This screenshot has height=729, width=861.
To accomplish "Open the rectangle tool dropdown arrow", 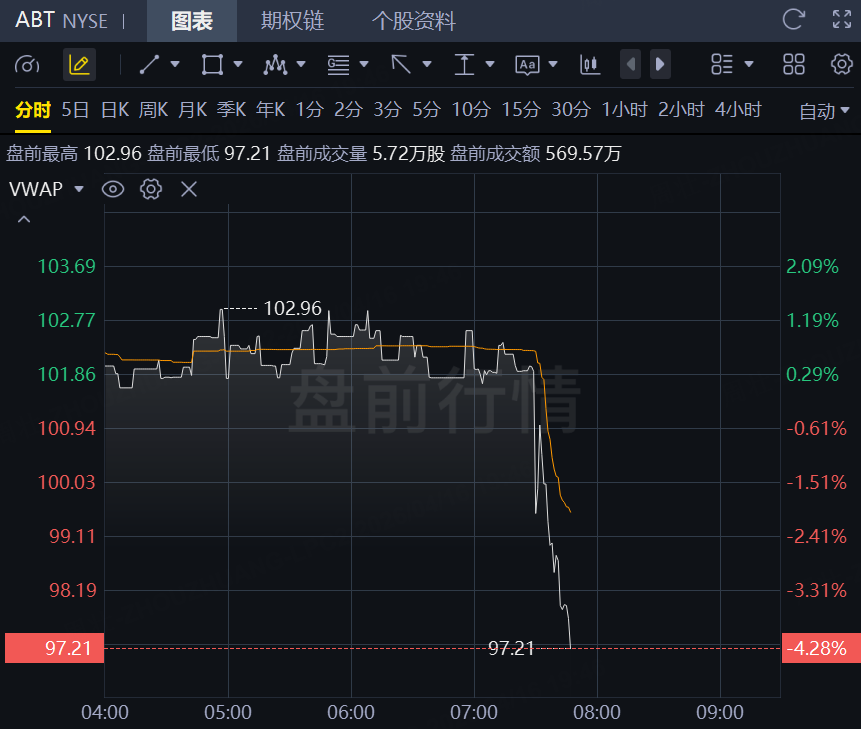I will [x=238, y=64].
